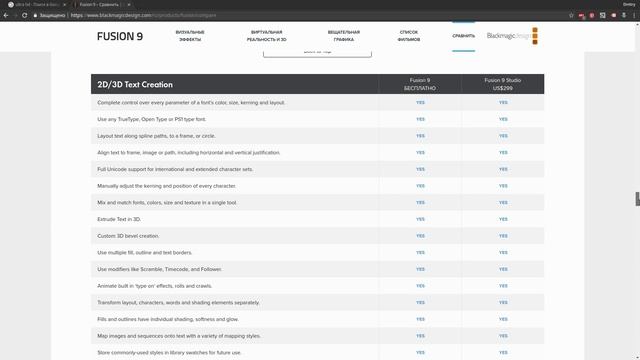Select the Сравнить nav item
Screen dimensions: 640x360
tap(464, 36)
